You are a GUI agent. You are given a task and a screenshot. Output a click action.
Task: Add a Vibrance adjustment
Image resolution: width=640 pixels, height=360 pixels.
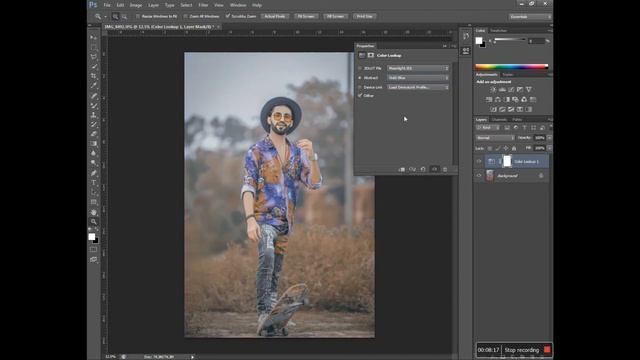(x=529, y=89)
